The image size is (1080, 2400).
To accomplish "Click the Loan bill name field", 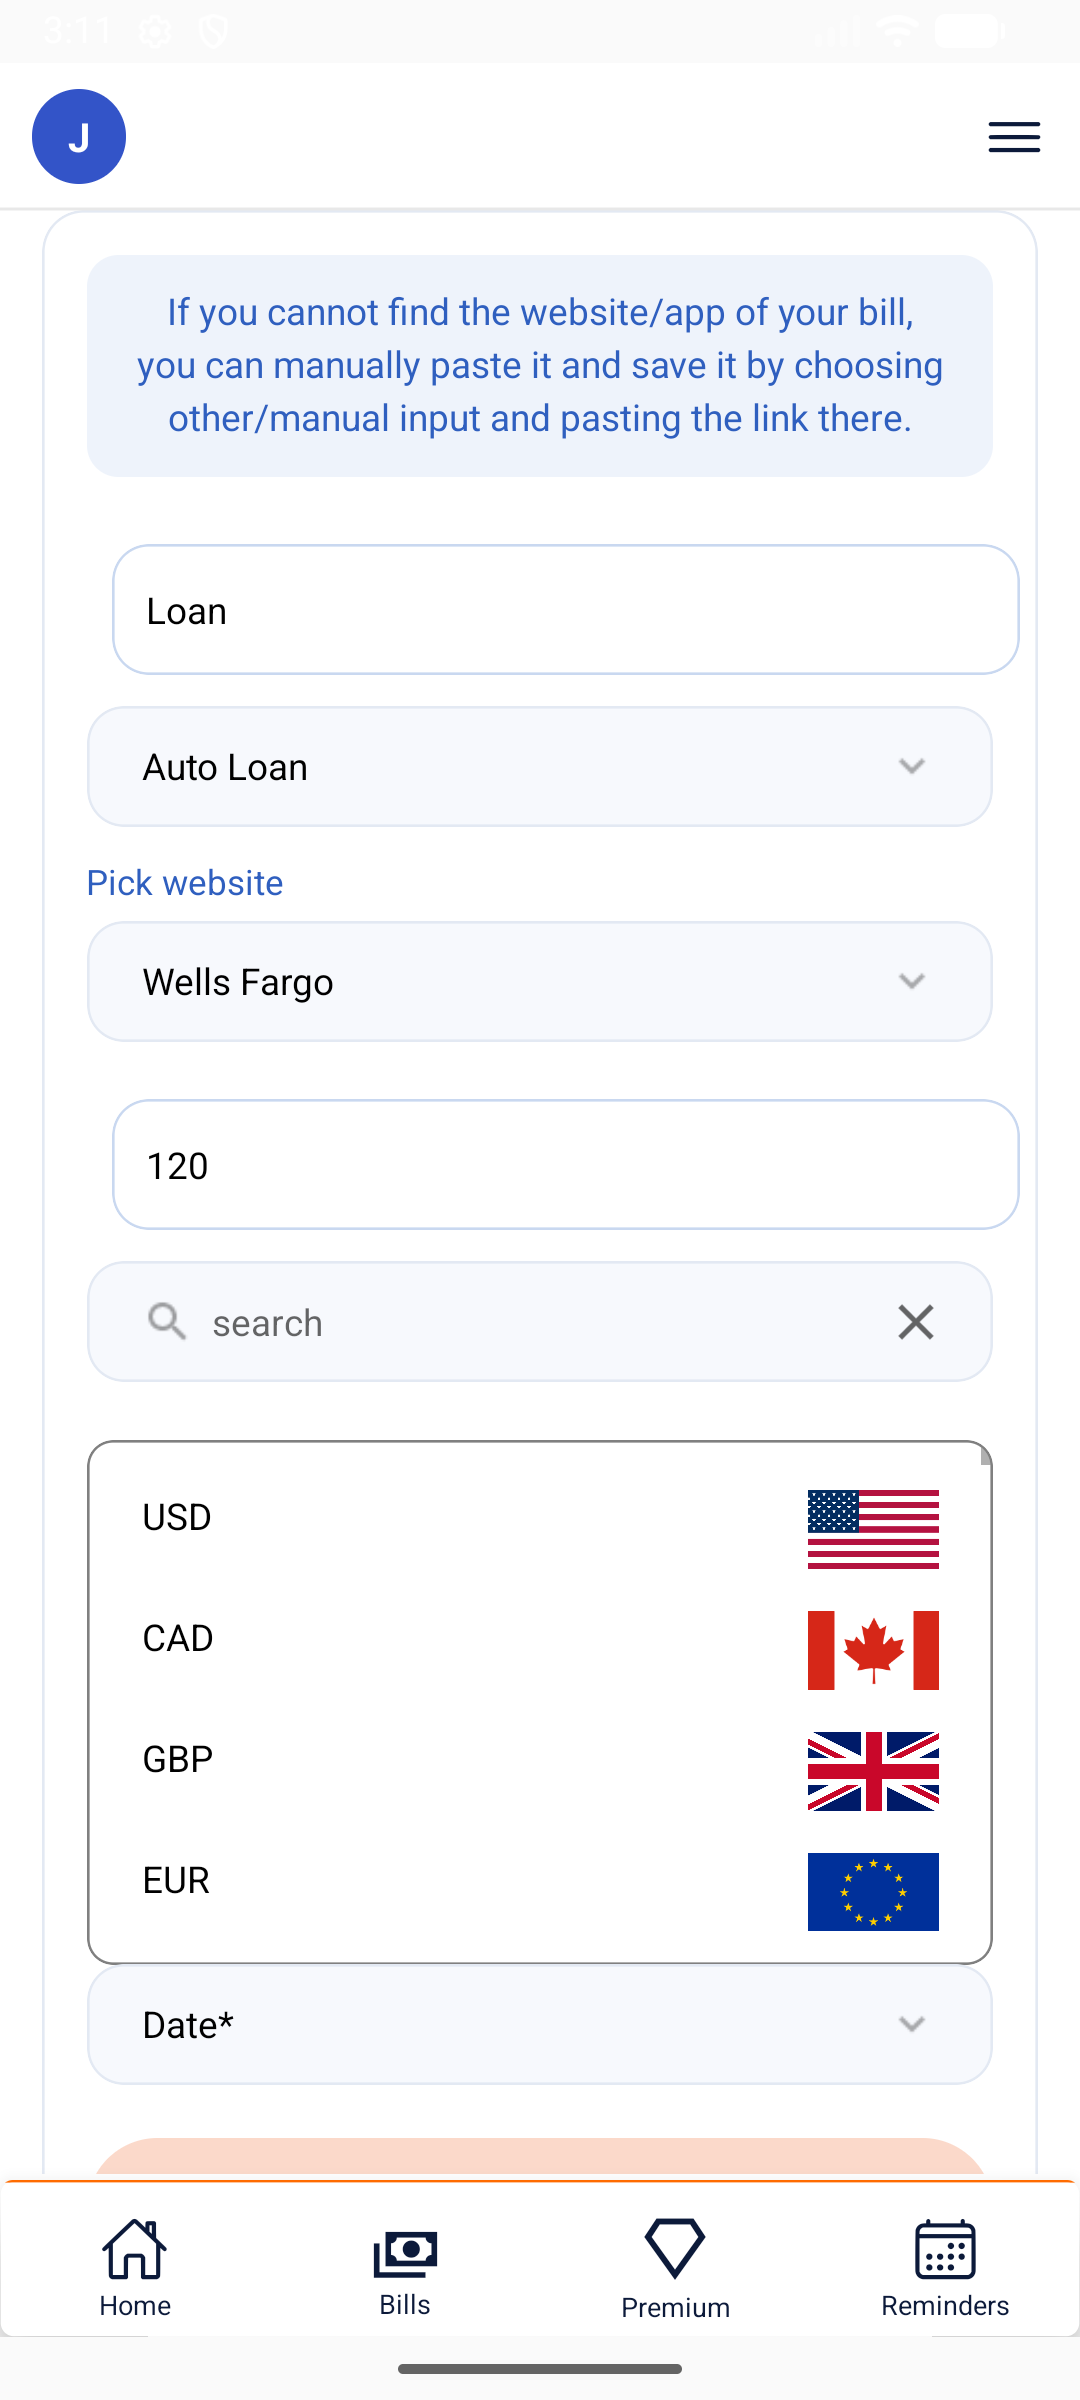I will coord(565,610).
